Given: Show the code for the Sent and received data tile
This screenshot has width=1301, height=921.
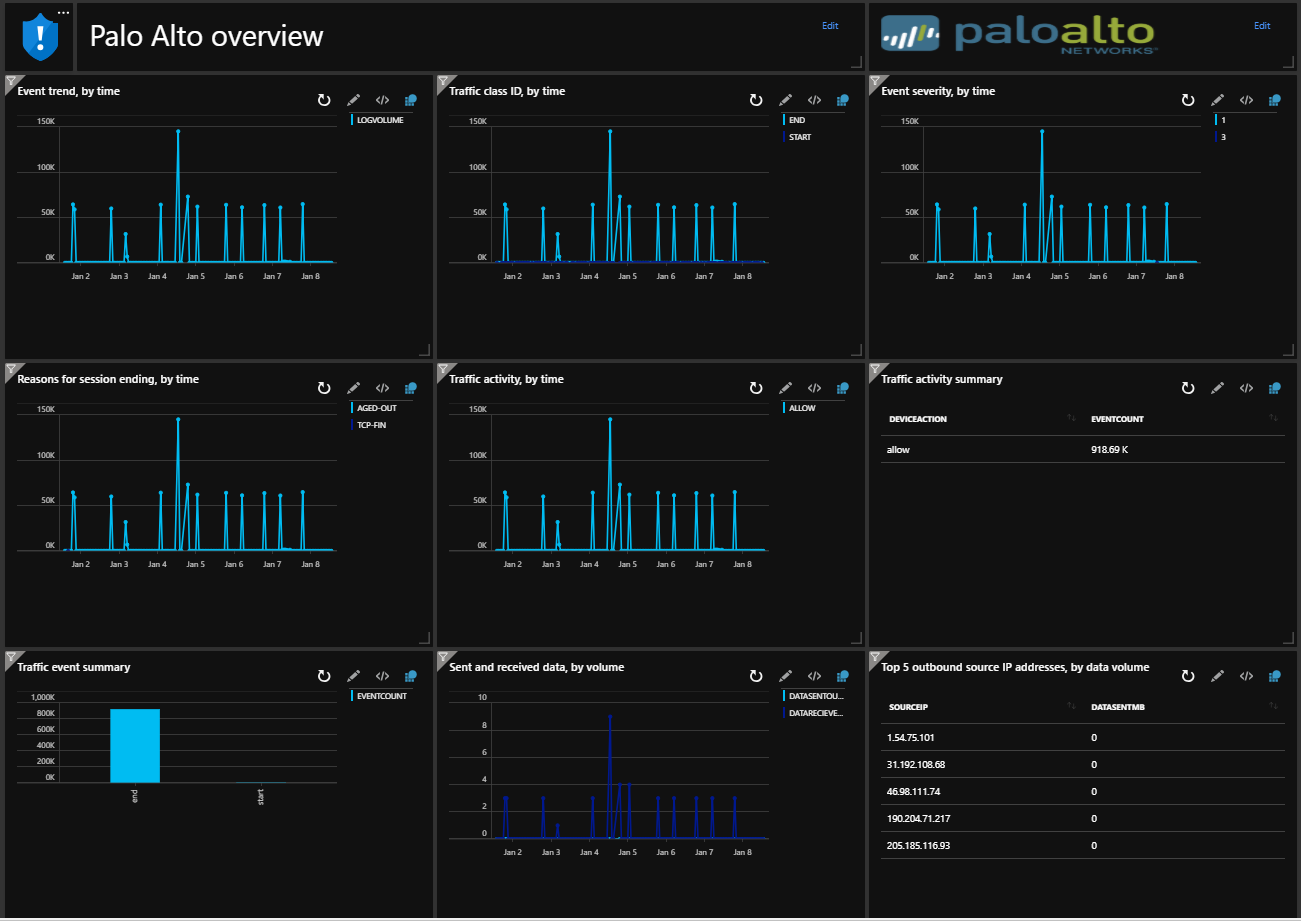Looking at the screenshot, I should pos(814,676).
